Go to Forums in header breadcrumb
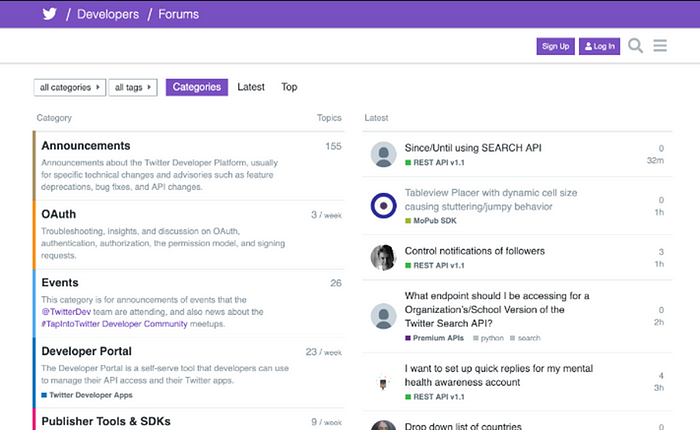 point(179,14)
